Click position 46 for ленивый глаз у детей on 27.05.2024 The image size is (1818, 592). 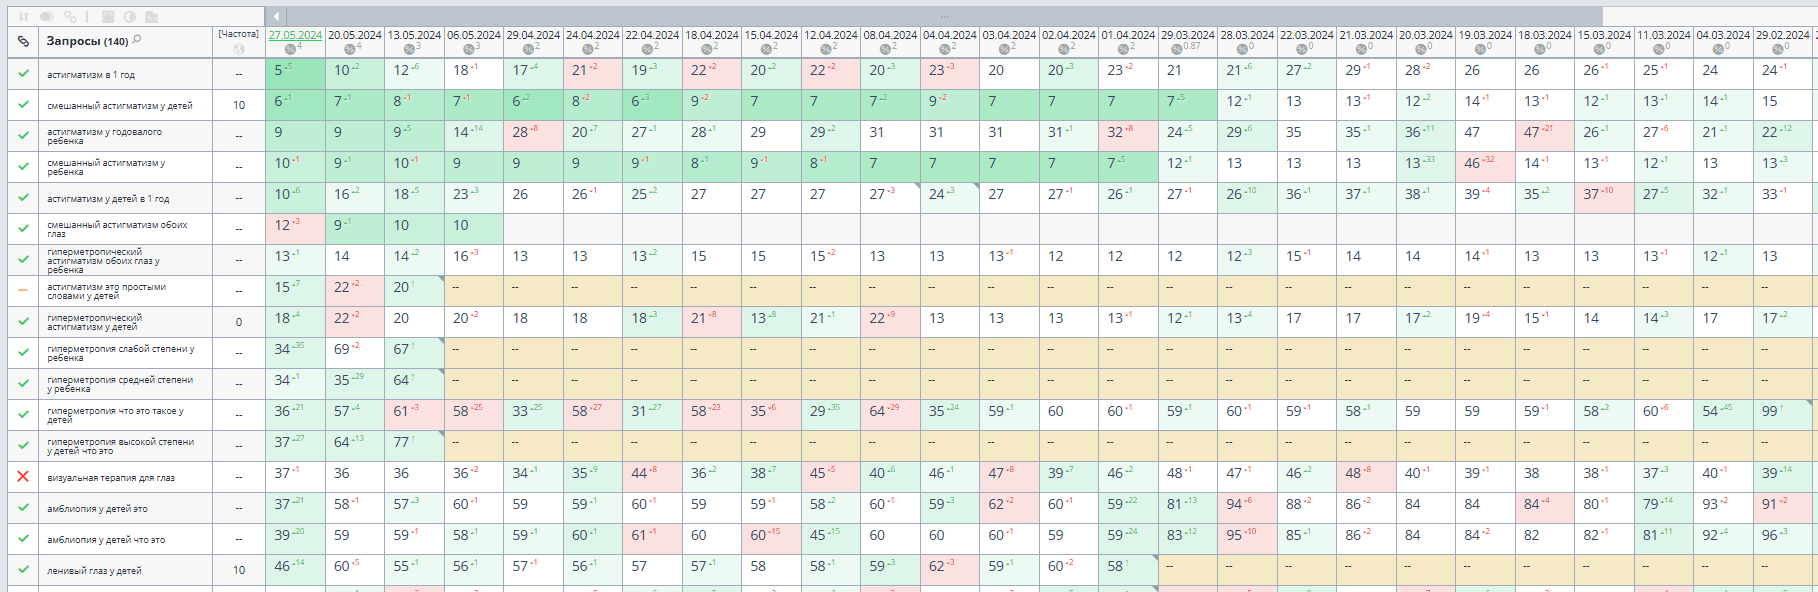(282, 566)
